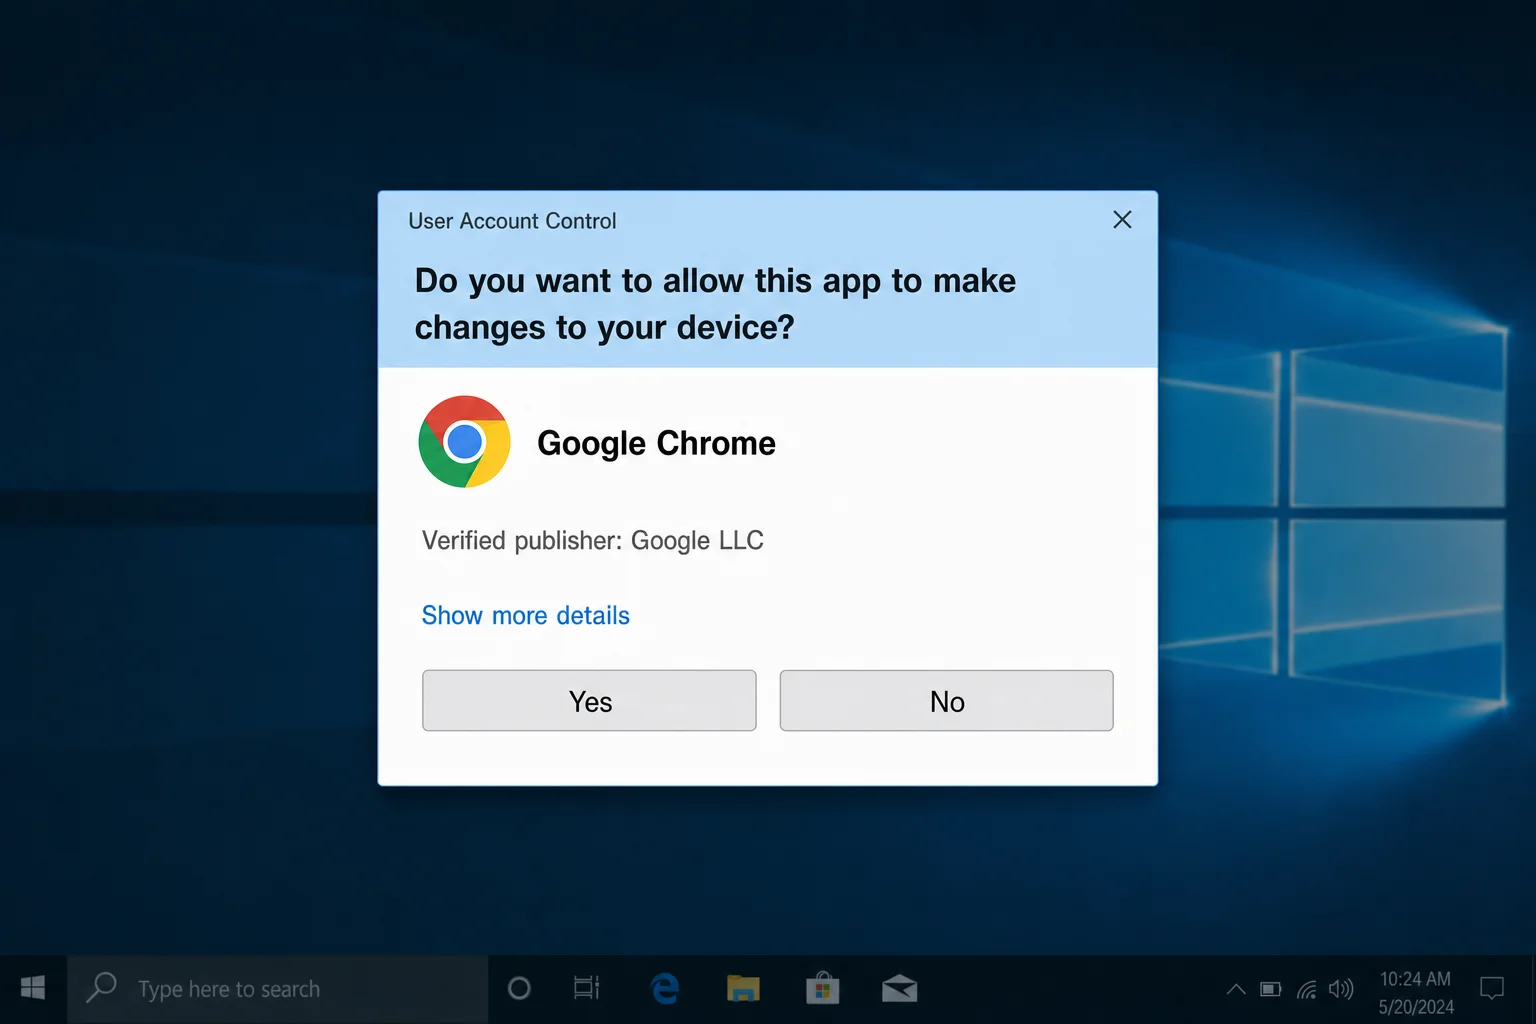Click the Google Chrome logo icon

pos(464,441)
